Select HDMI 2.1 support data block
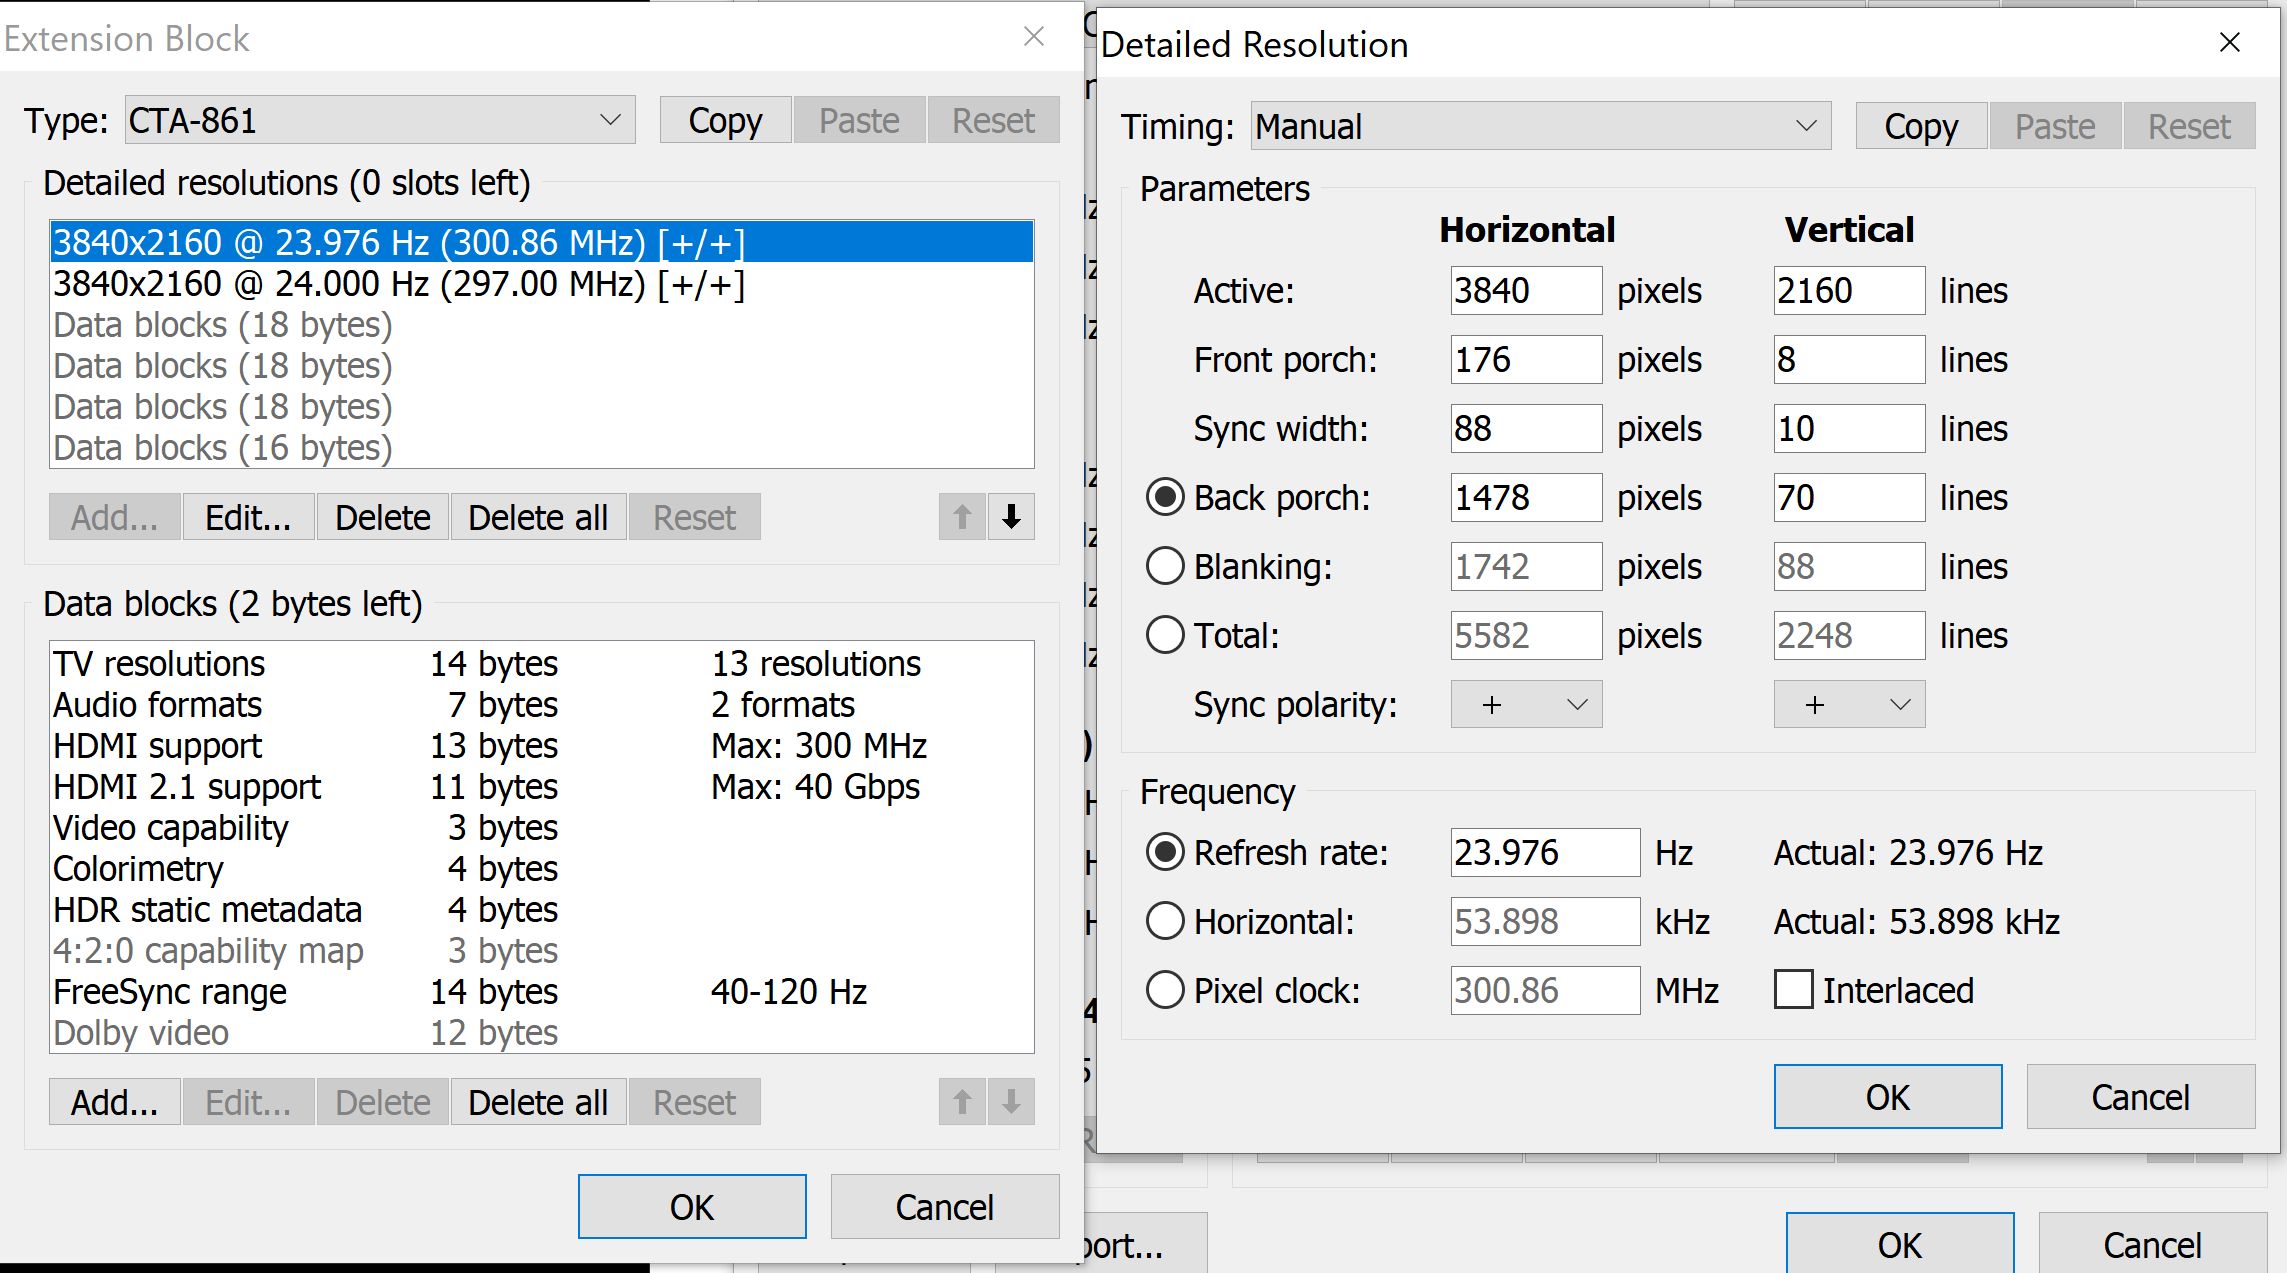Screen dimensions: 2287x1273 click(x=187, y=786)
